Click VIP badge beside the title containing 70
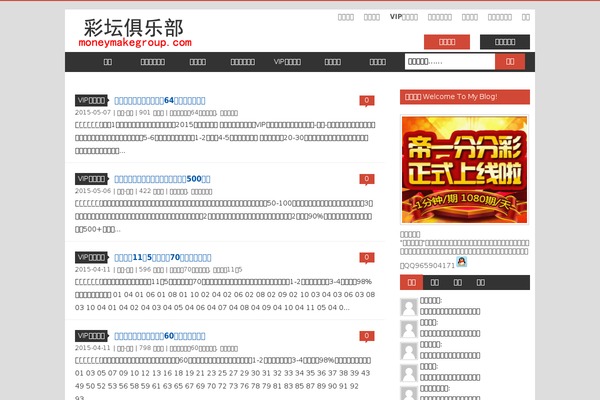Image resolution: width=600 pixels, height=400 pixels. click(x=92, y=257)
